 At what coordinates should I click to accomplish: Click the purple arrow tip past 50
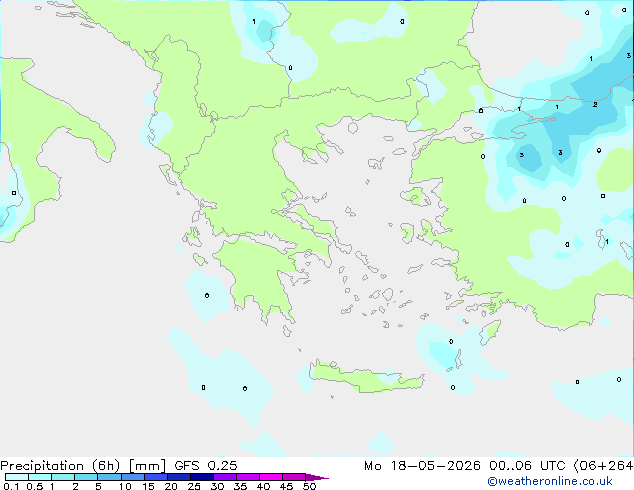click(x=317, y=478)
